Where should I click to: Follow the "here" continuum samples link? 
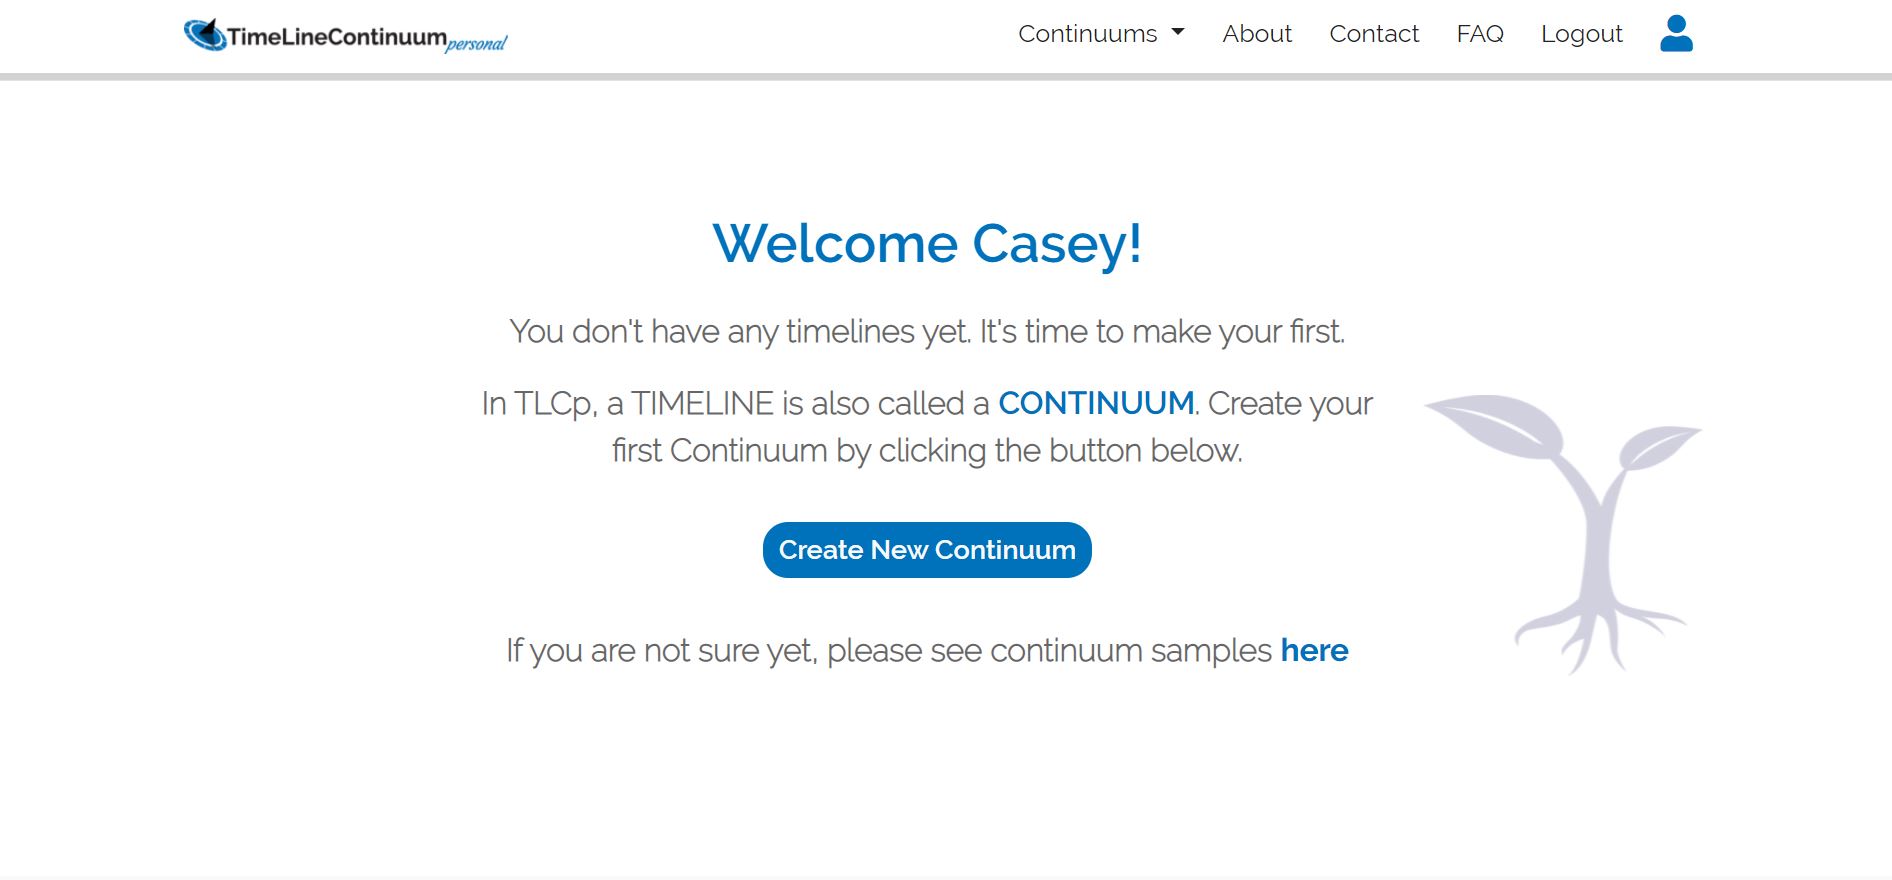(x=1314, y=651)
